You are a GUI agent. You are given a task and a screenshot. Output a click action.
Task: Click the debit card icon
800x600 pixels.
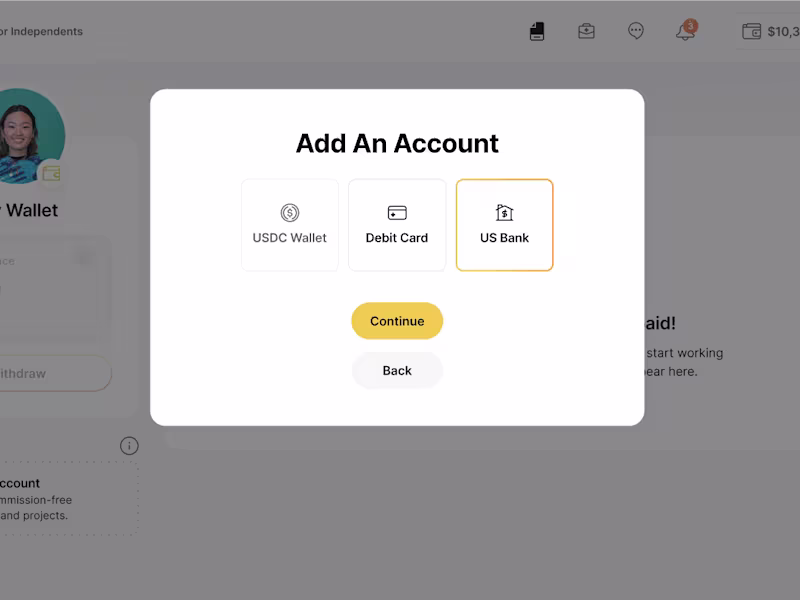click(397, 213)
